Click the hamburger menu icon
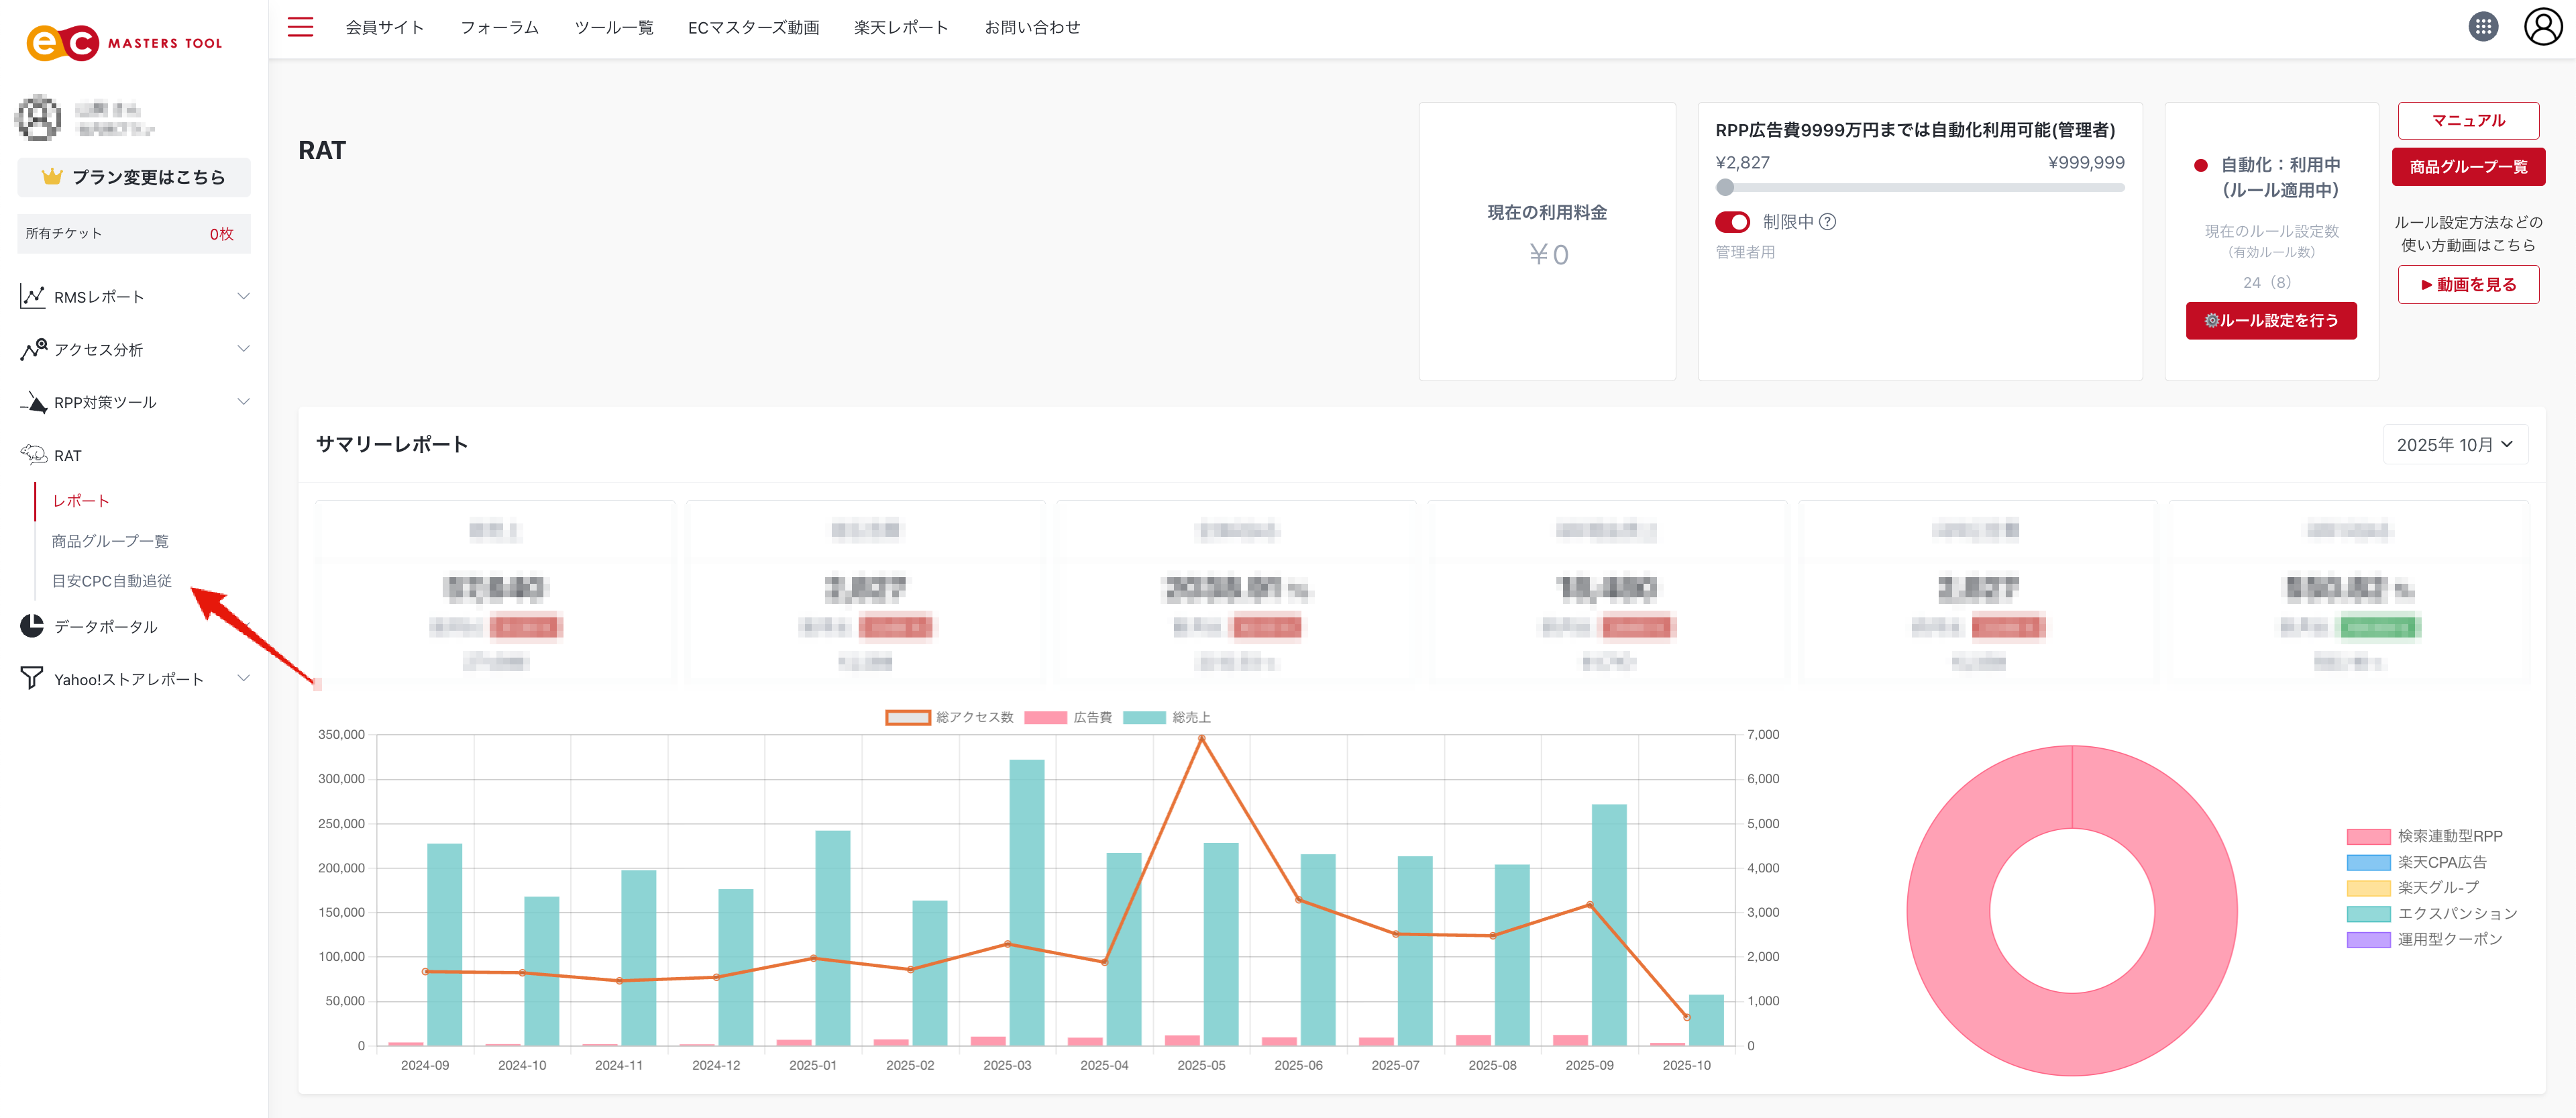 (x=300, y=27)
